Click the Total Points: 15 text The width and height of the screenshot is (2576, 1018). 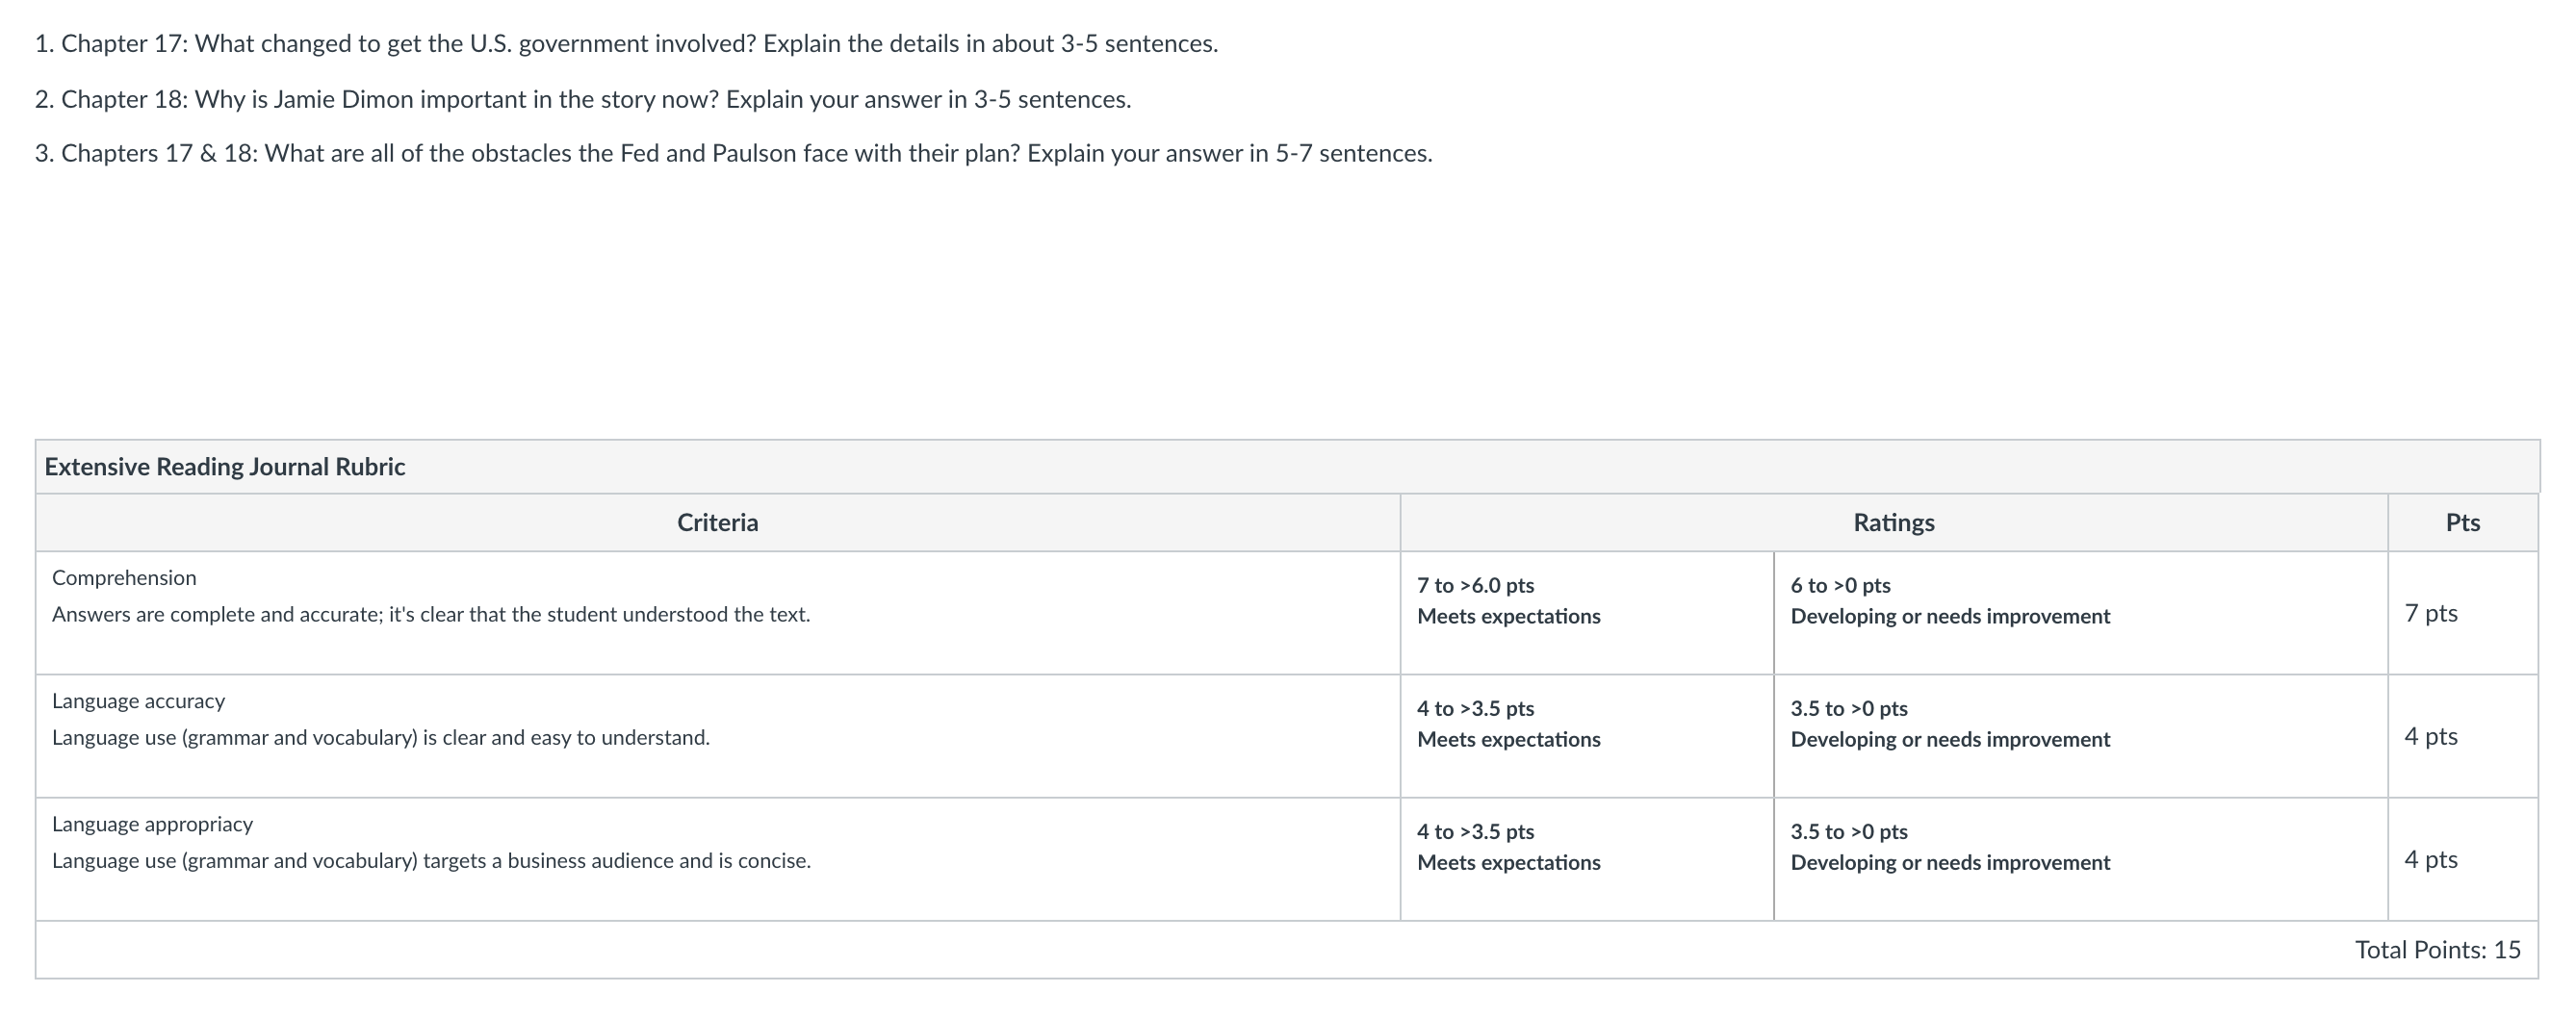pyautogui.click(x=2438, y=950)
